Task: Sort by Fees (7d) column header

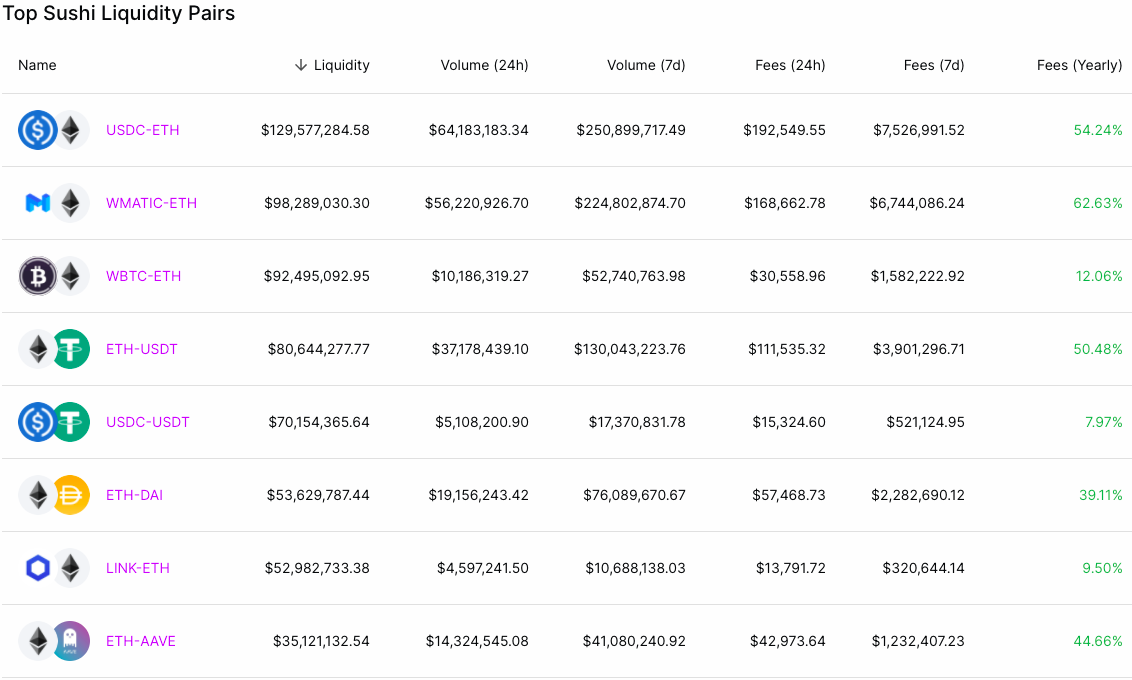Action: [x=933, y=65]
